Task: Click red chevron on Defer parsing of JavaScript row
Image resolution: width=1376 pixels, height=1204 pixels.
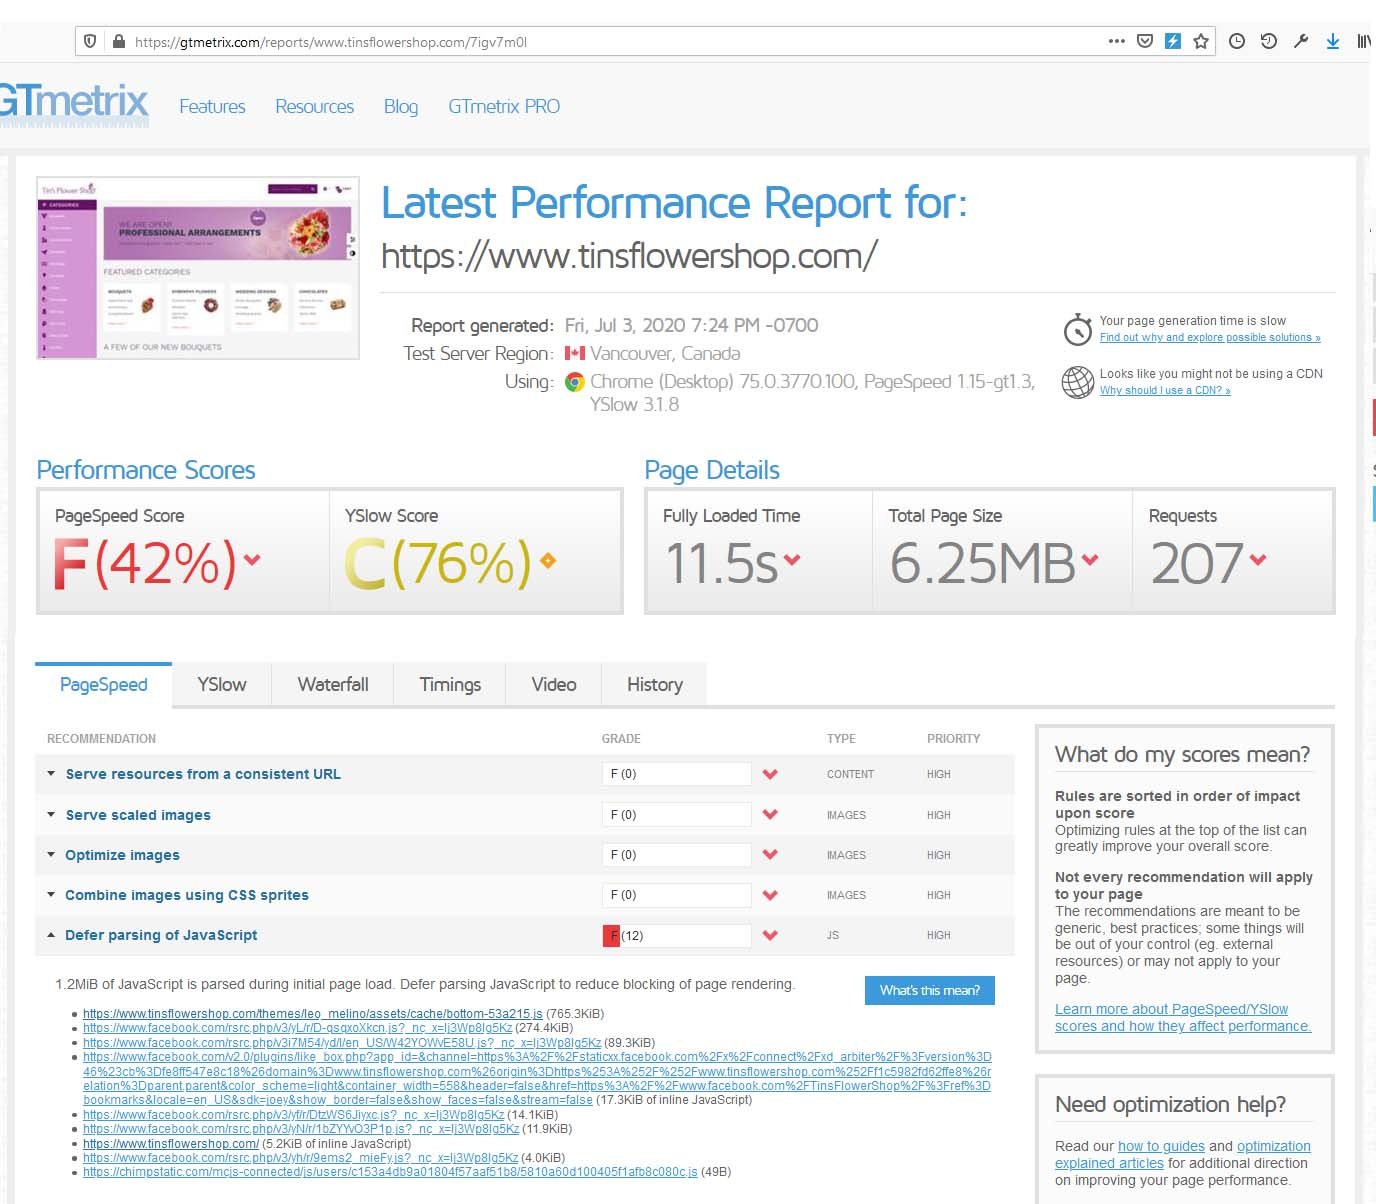Action: pyautogui.click(x=770, y=935)
